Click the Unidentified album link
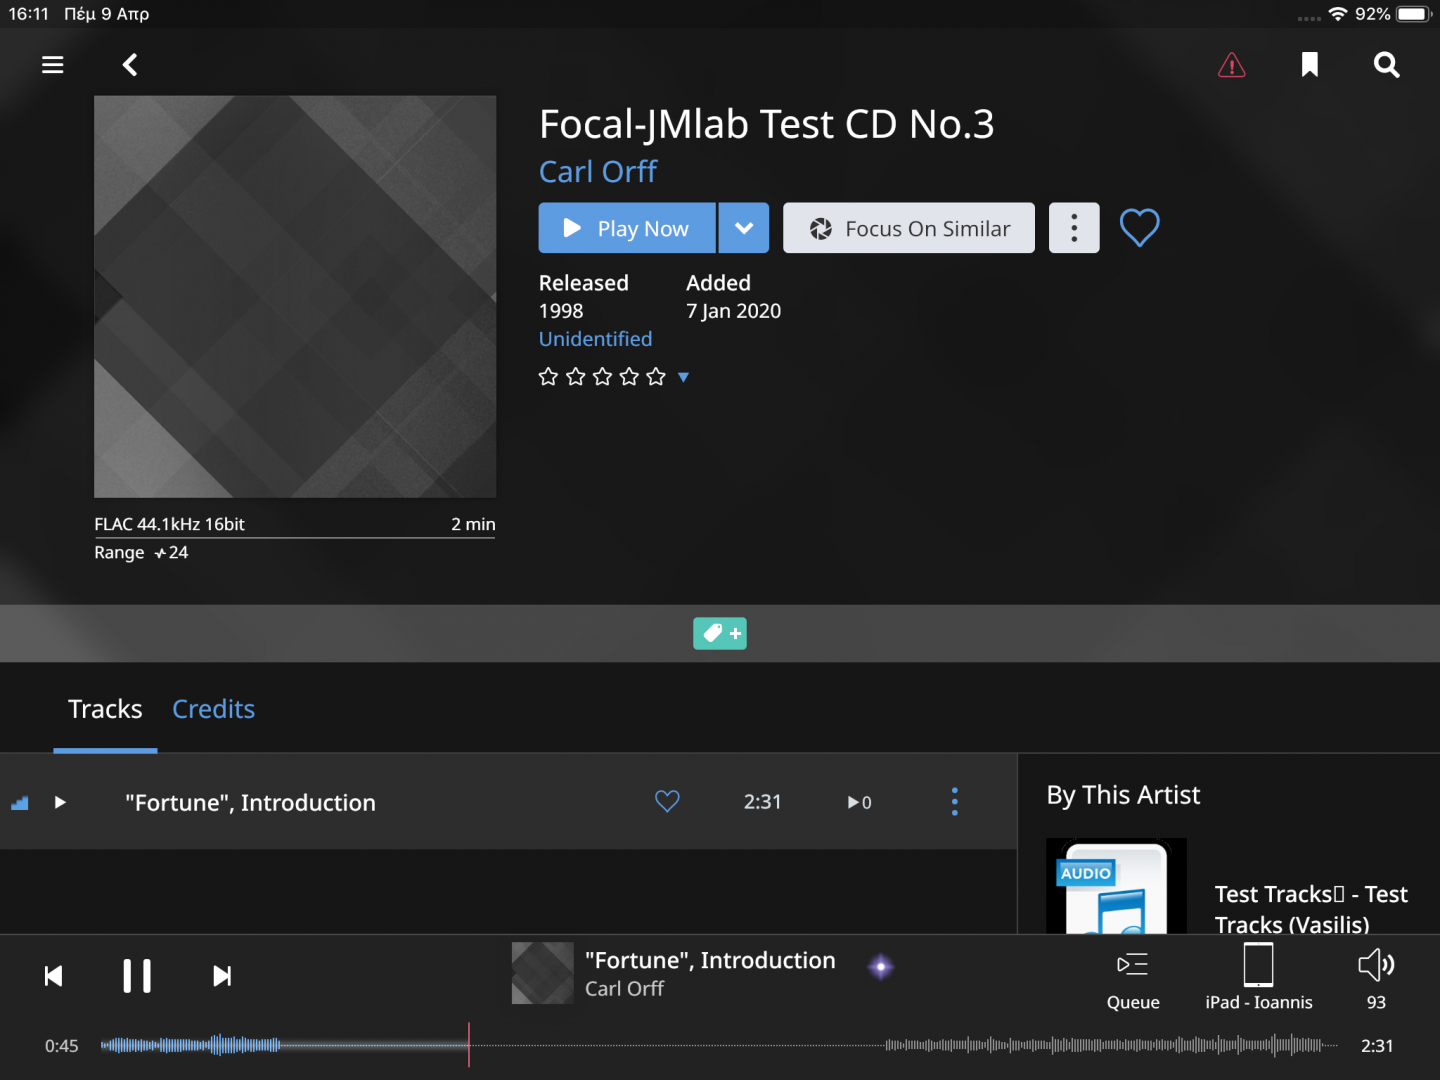 pos(595,339)
